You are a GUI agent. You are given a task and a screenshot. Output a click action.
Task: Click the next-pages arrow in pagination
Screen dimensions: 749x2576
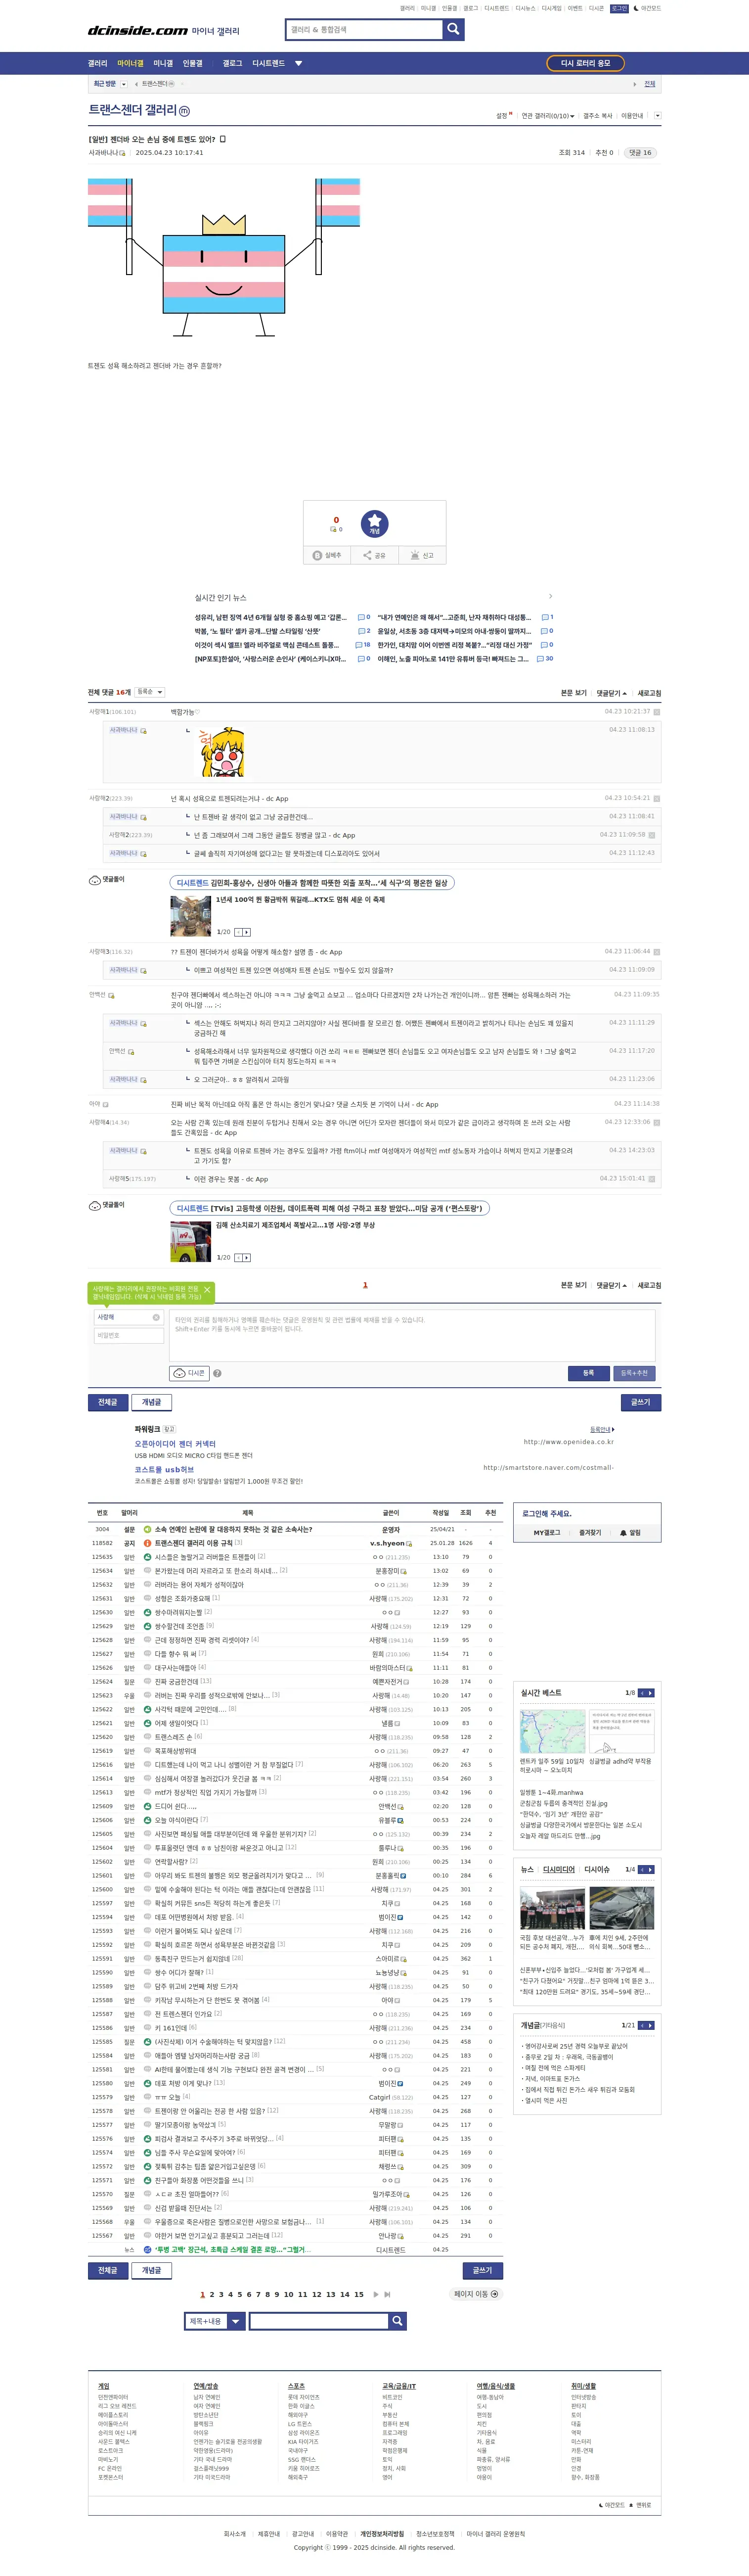[376, 2295]
